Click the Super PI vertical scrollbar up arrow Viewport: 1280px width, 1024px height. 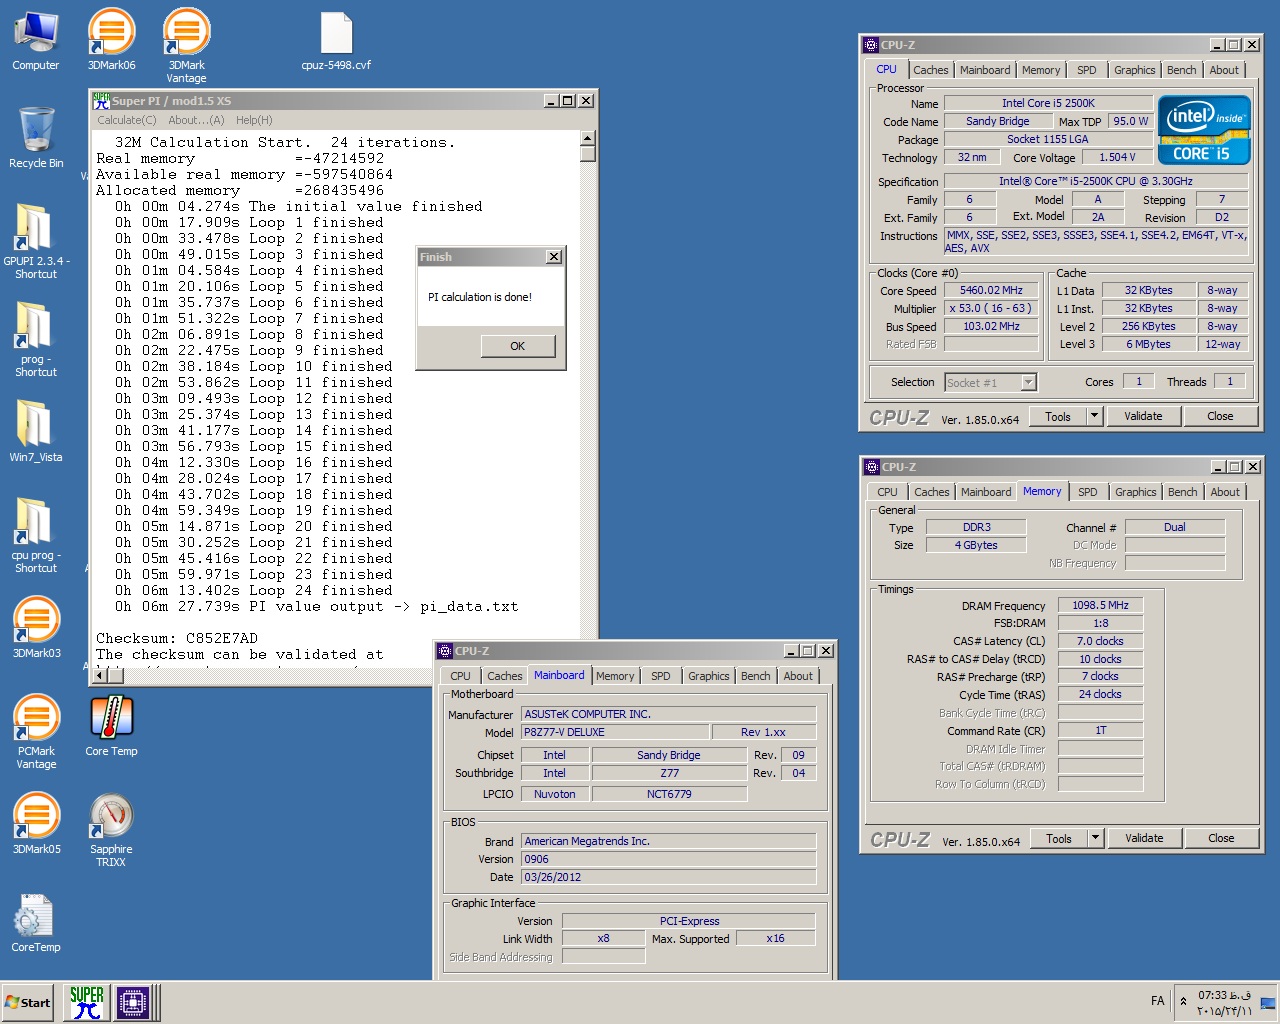[x=588, y=138]
